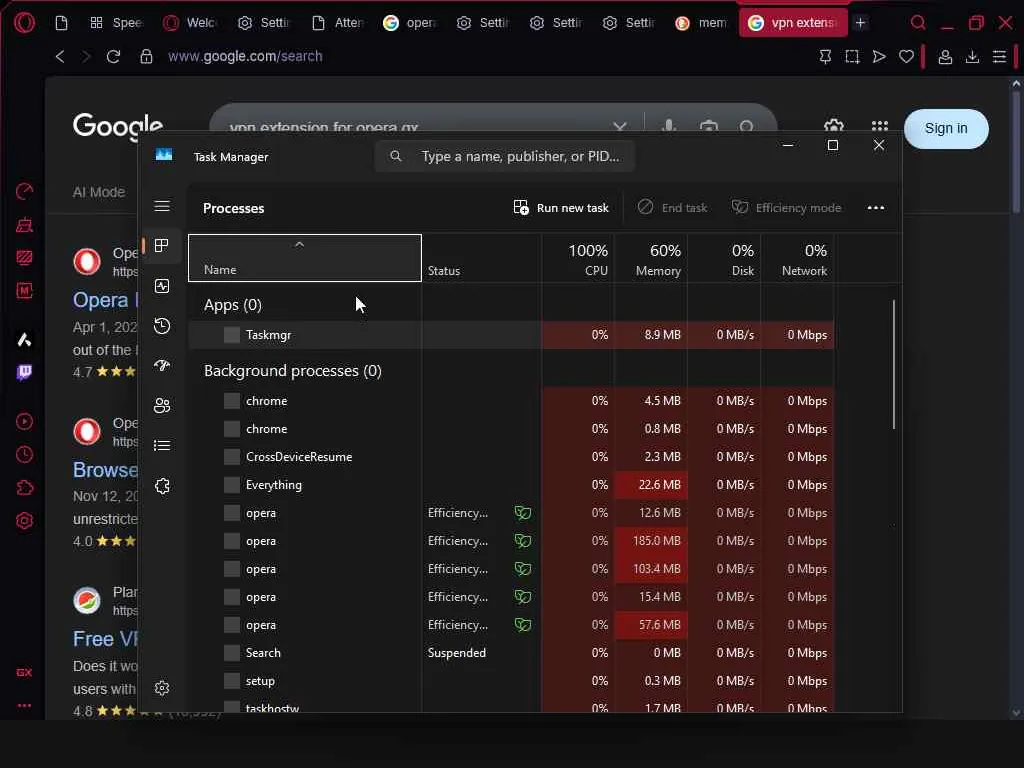Open Startup apps icon in Task Manager
Viewport: 1024px width, 768px height.
(162, 366)
